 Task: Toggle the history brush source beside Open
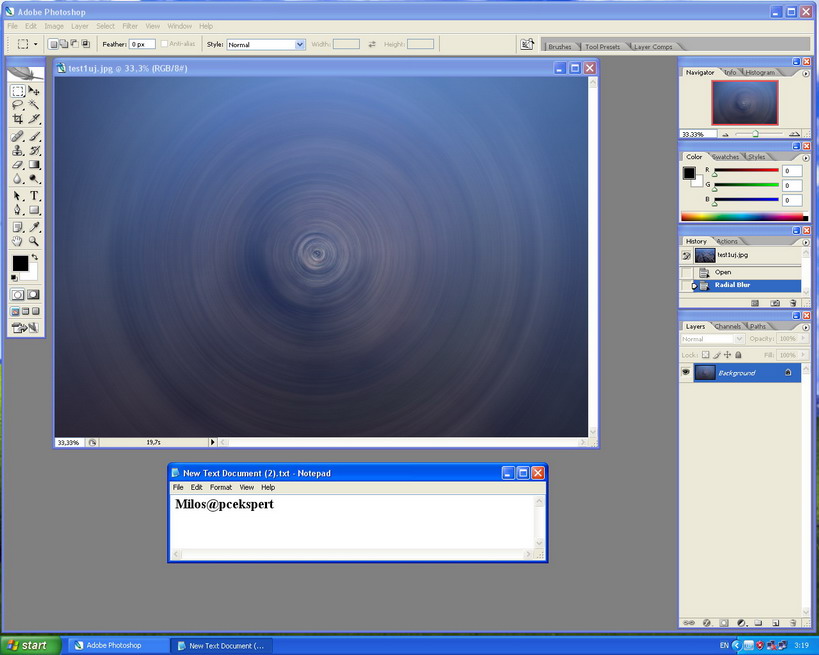[x=686, y=272]
